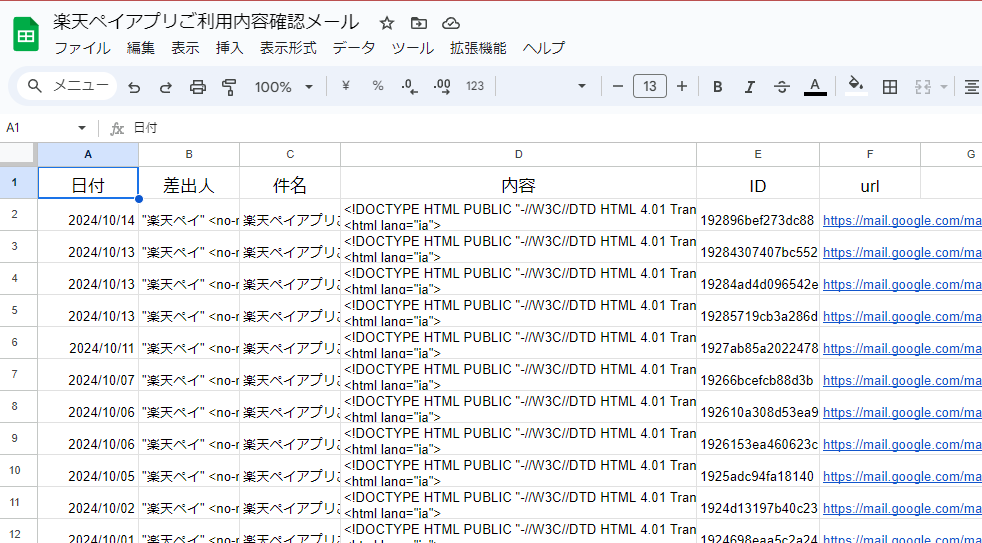The height and width of the screenshot is (543, 982).
Task: Toggle bold formatting
Action: tap(718, 86)
